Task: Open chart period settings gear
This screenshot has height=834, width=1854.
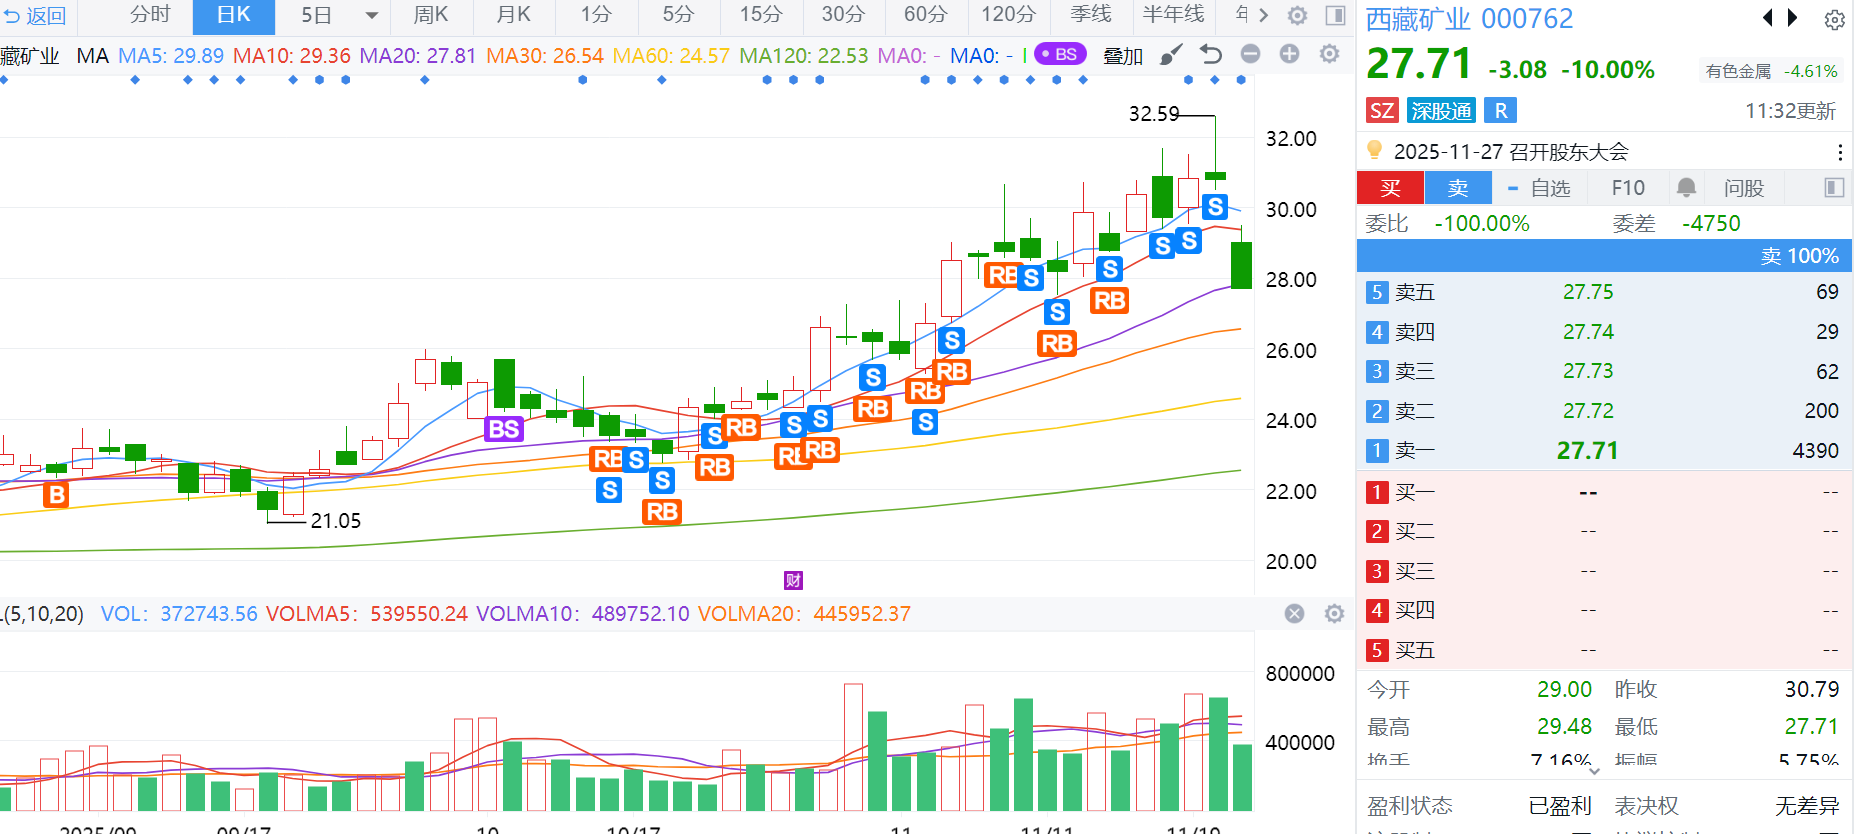Action: pos(1297,15)
